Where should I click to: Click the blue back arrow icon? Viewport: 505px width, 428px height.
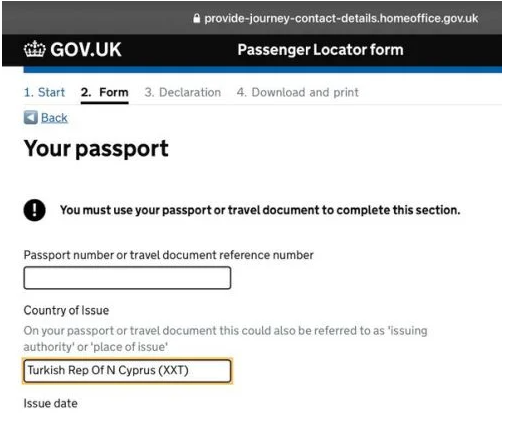pyautogui.click(x=31, y=117)
